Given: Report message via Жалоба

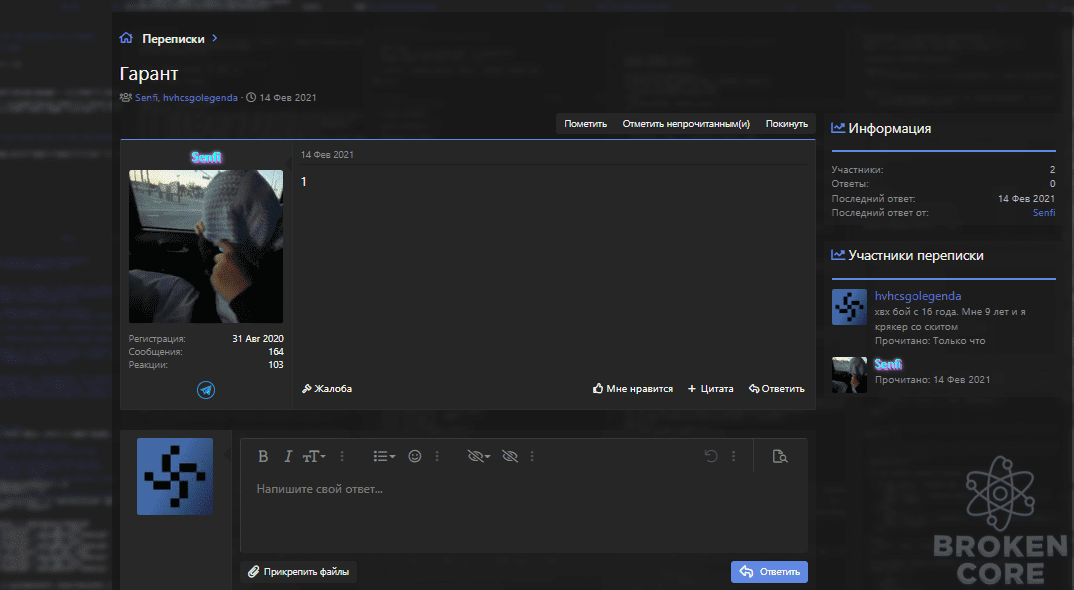Looking at the screenshot, I should point(327,389).
